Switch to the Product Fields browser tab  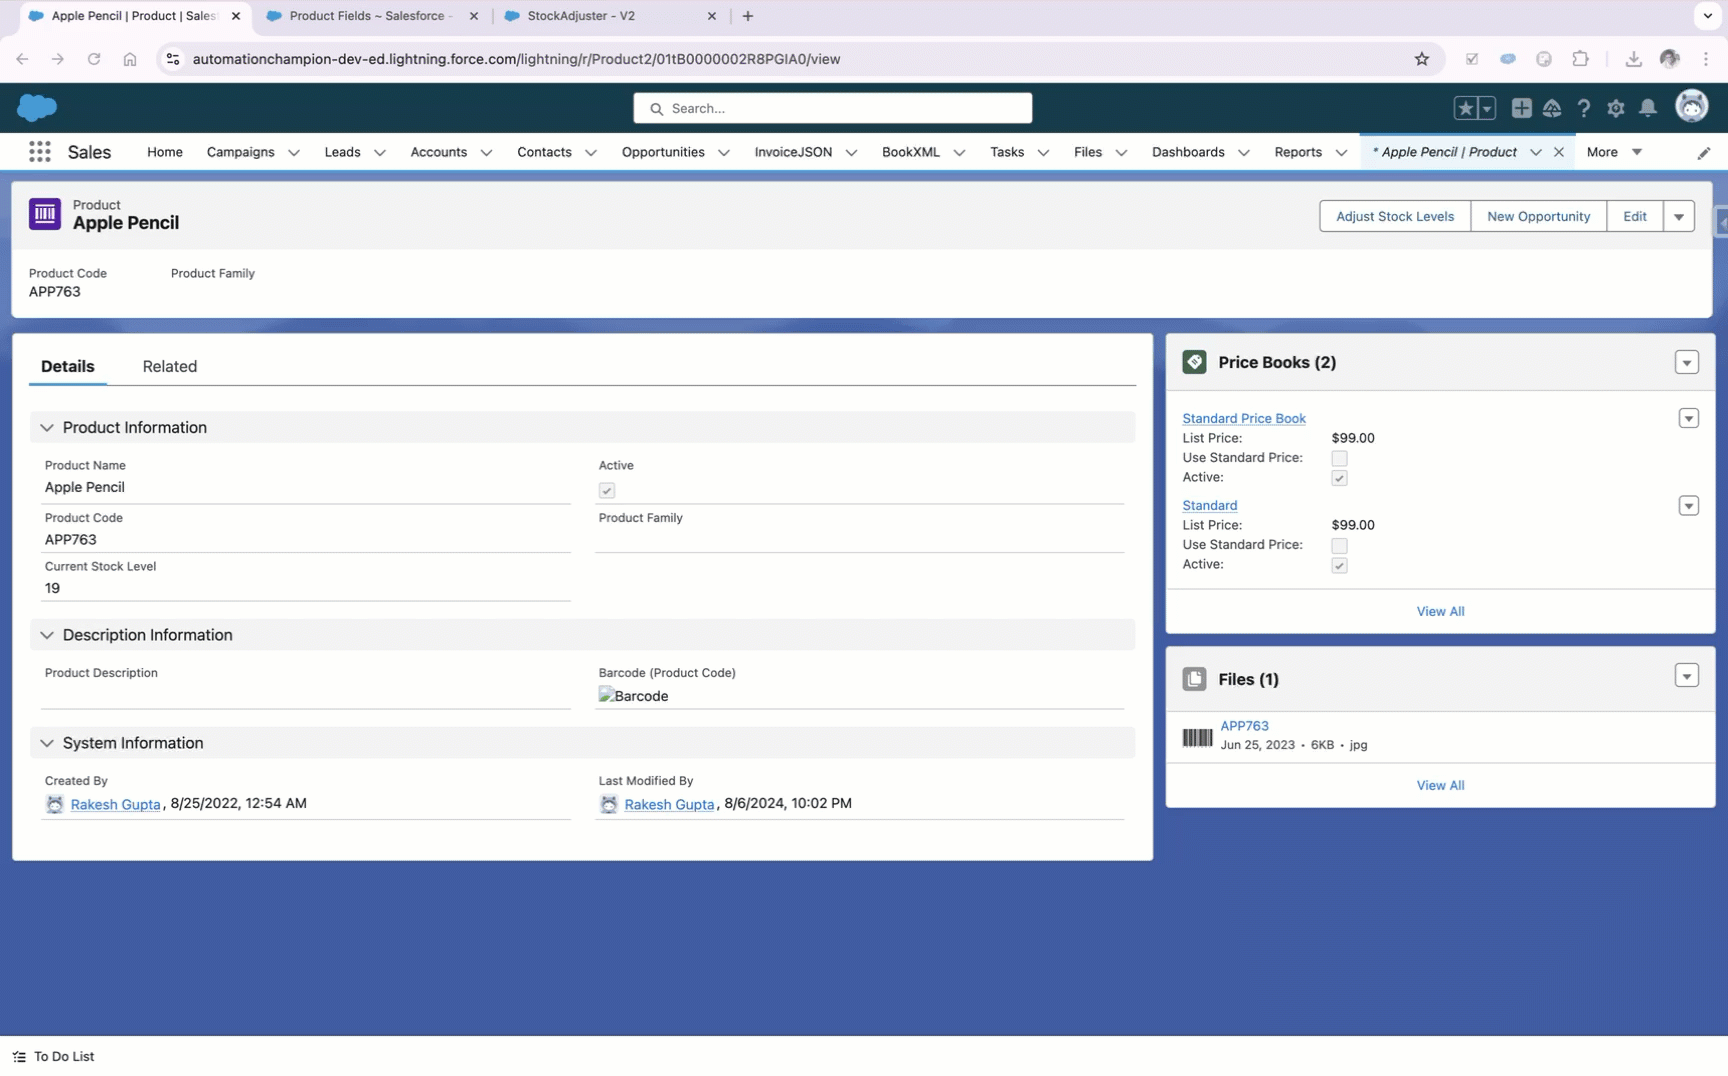click(372, 16)
